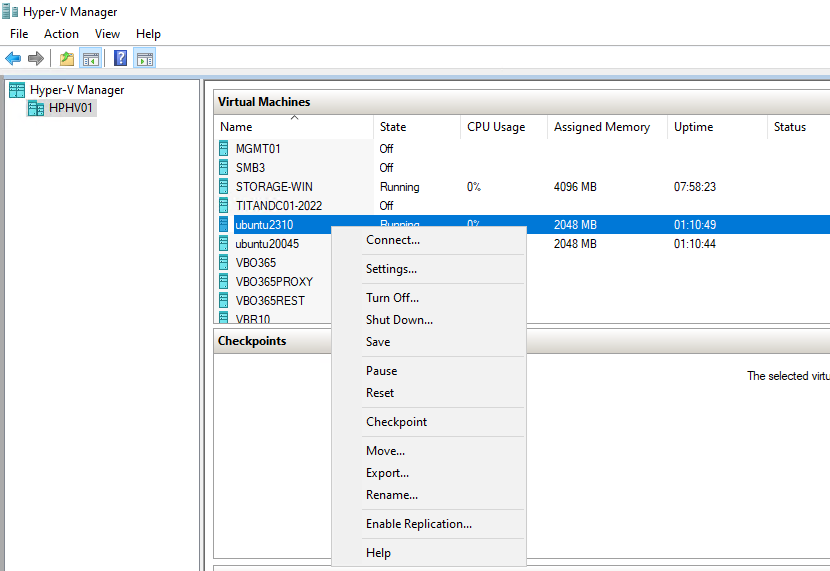Click the TITANDC01-2022 virtual machine icon
The height and width of the screenshot is (571, 830).
223,205
